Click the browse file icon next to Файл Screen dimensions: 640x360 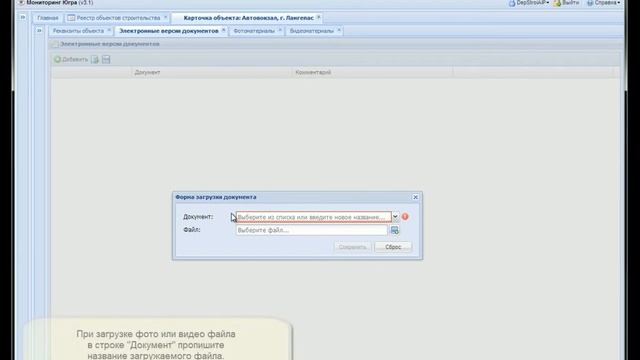pyautogui.click(x=395, y=230)
